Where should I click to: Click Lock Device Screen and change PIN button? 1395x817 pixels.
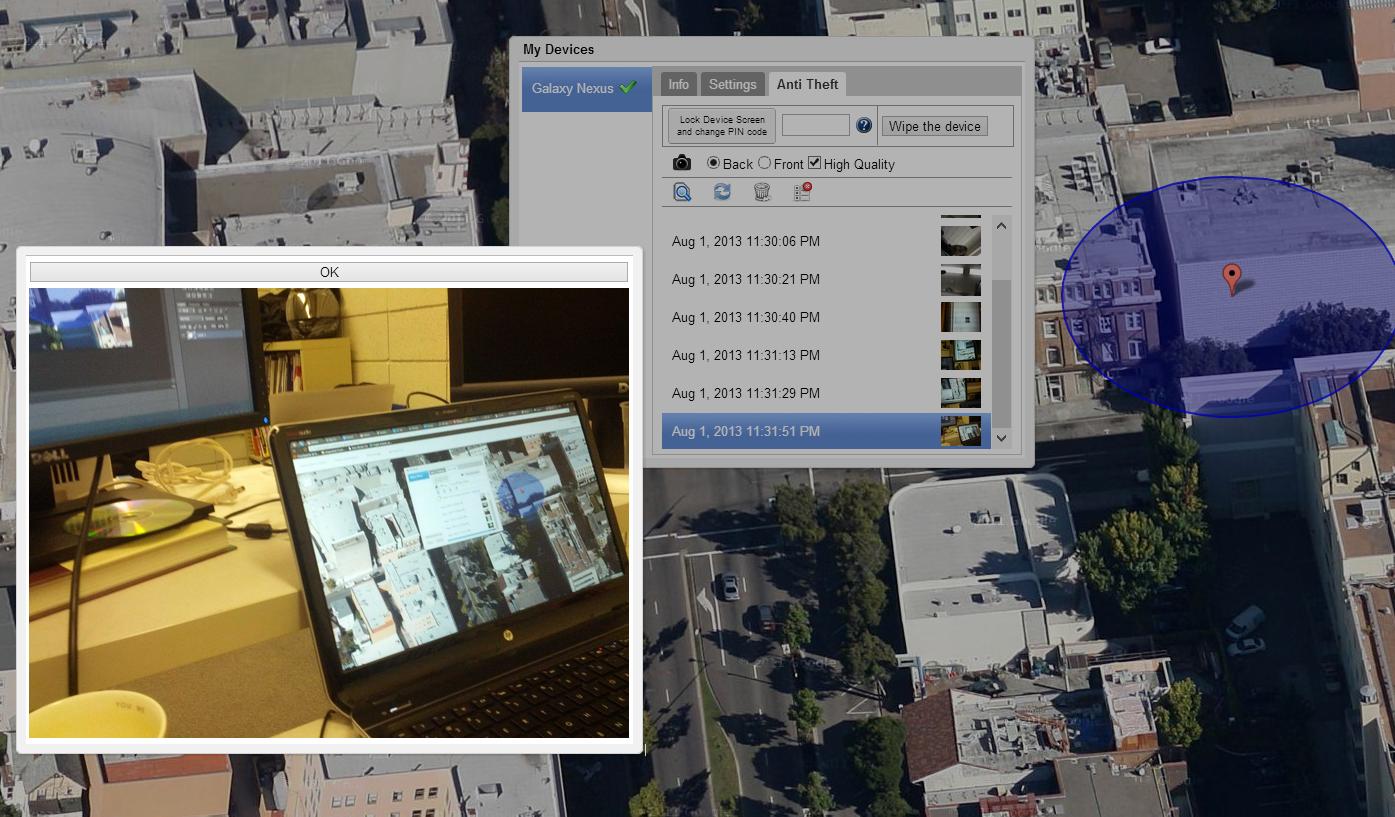pos(722,126)
